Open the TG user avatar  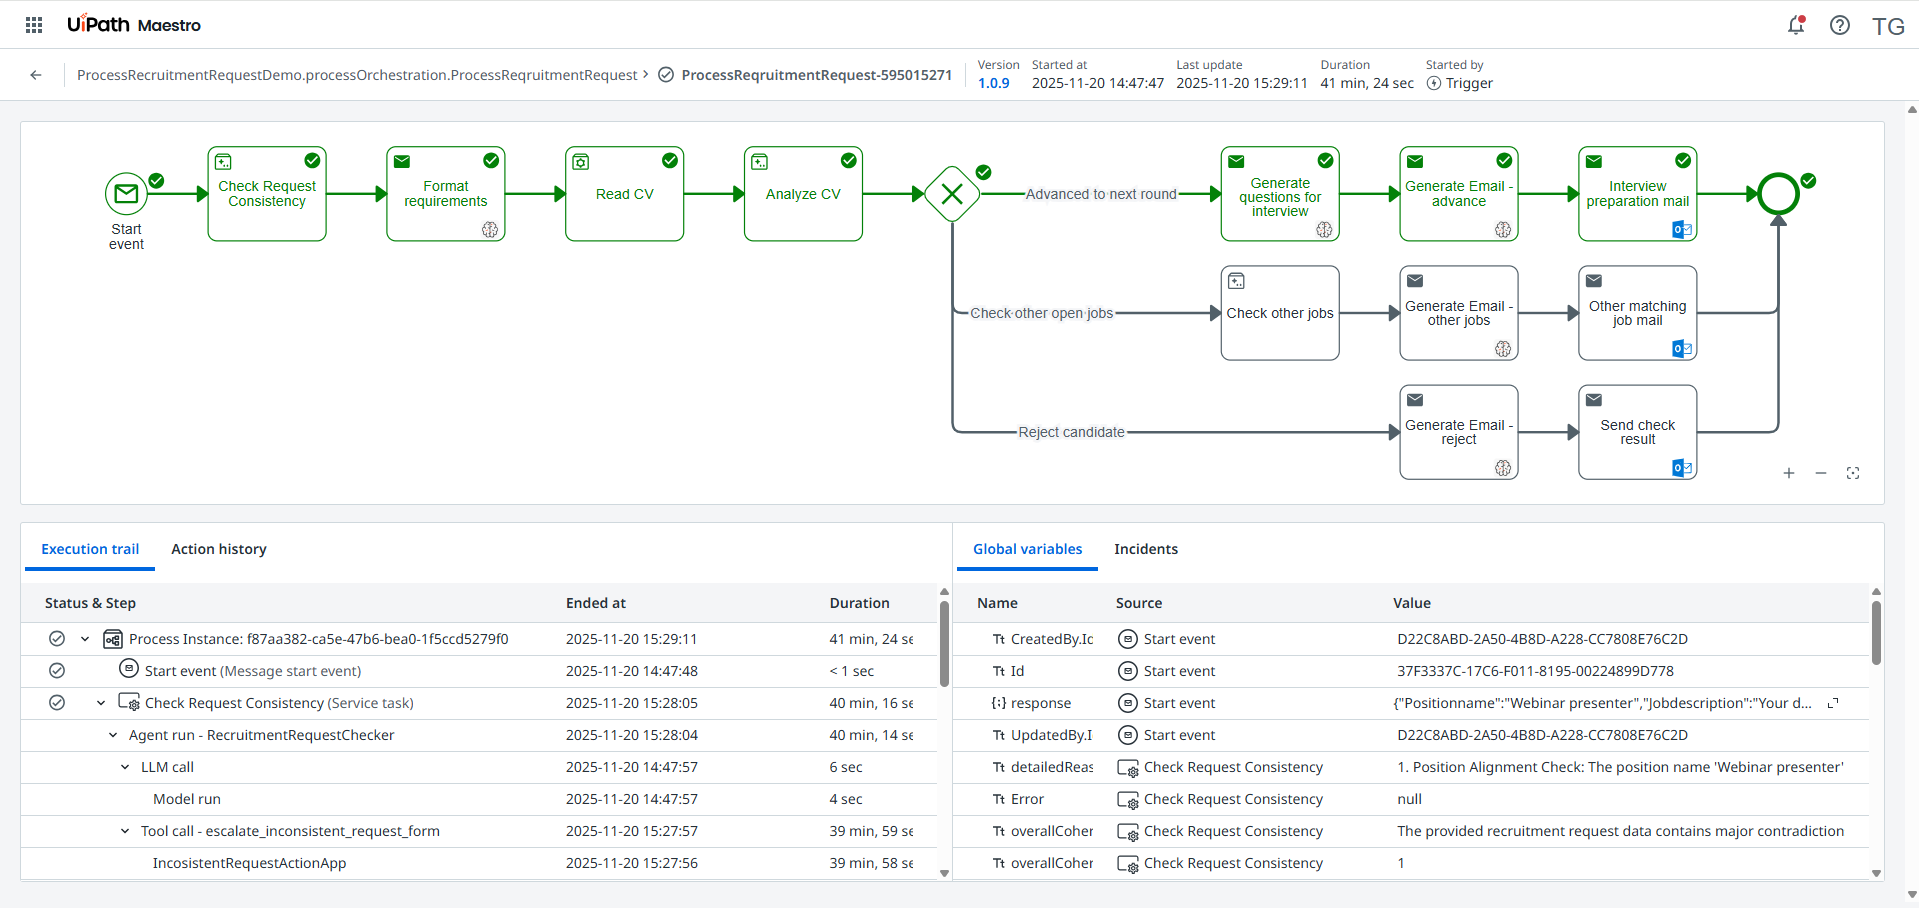pyautogui.click(x=1887, y=26)
